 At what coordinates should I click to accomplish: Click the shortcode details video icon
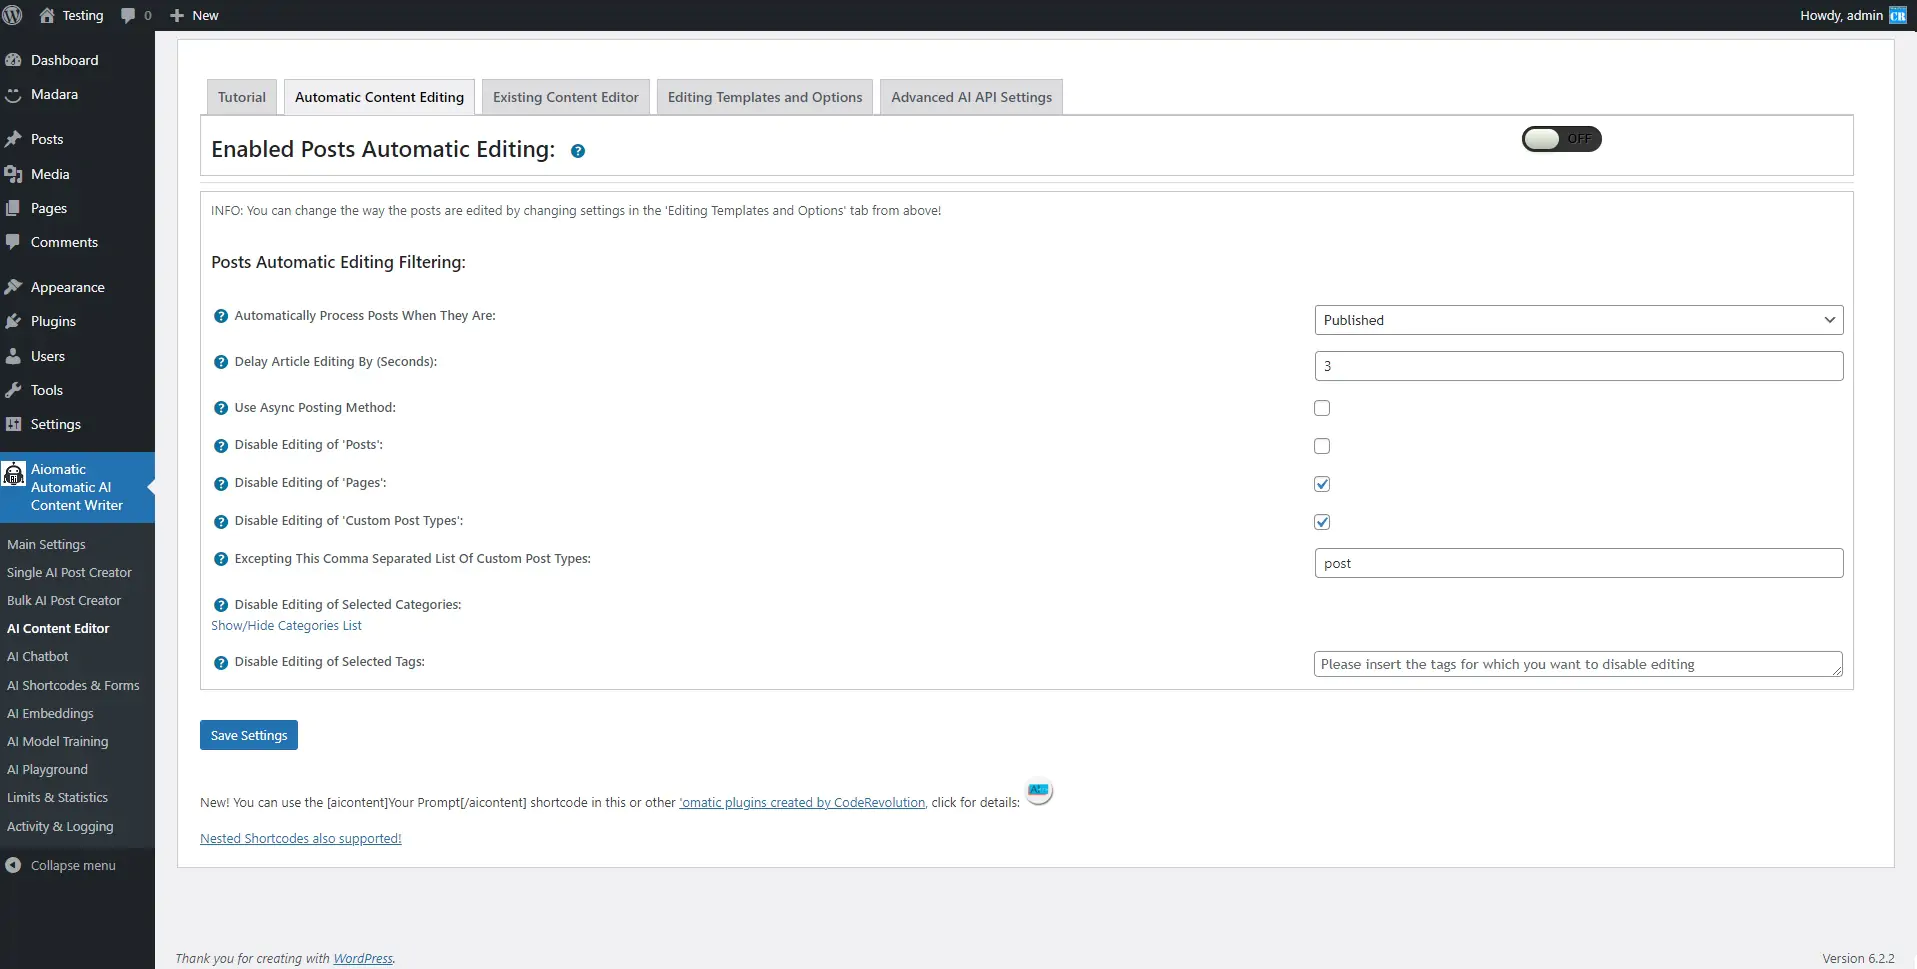coord(1039,790)
